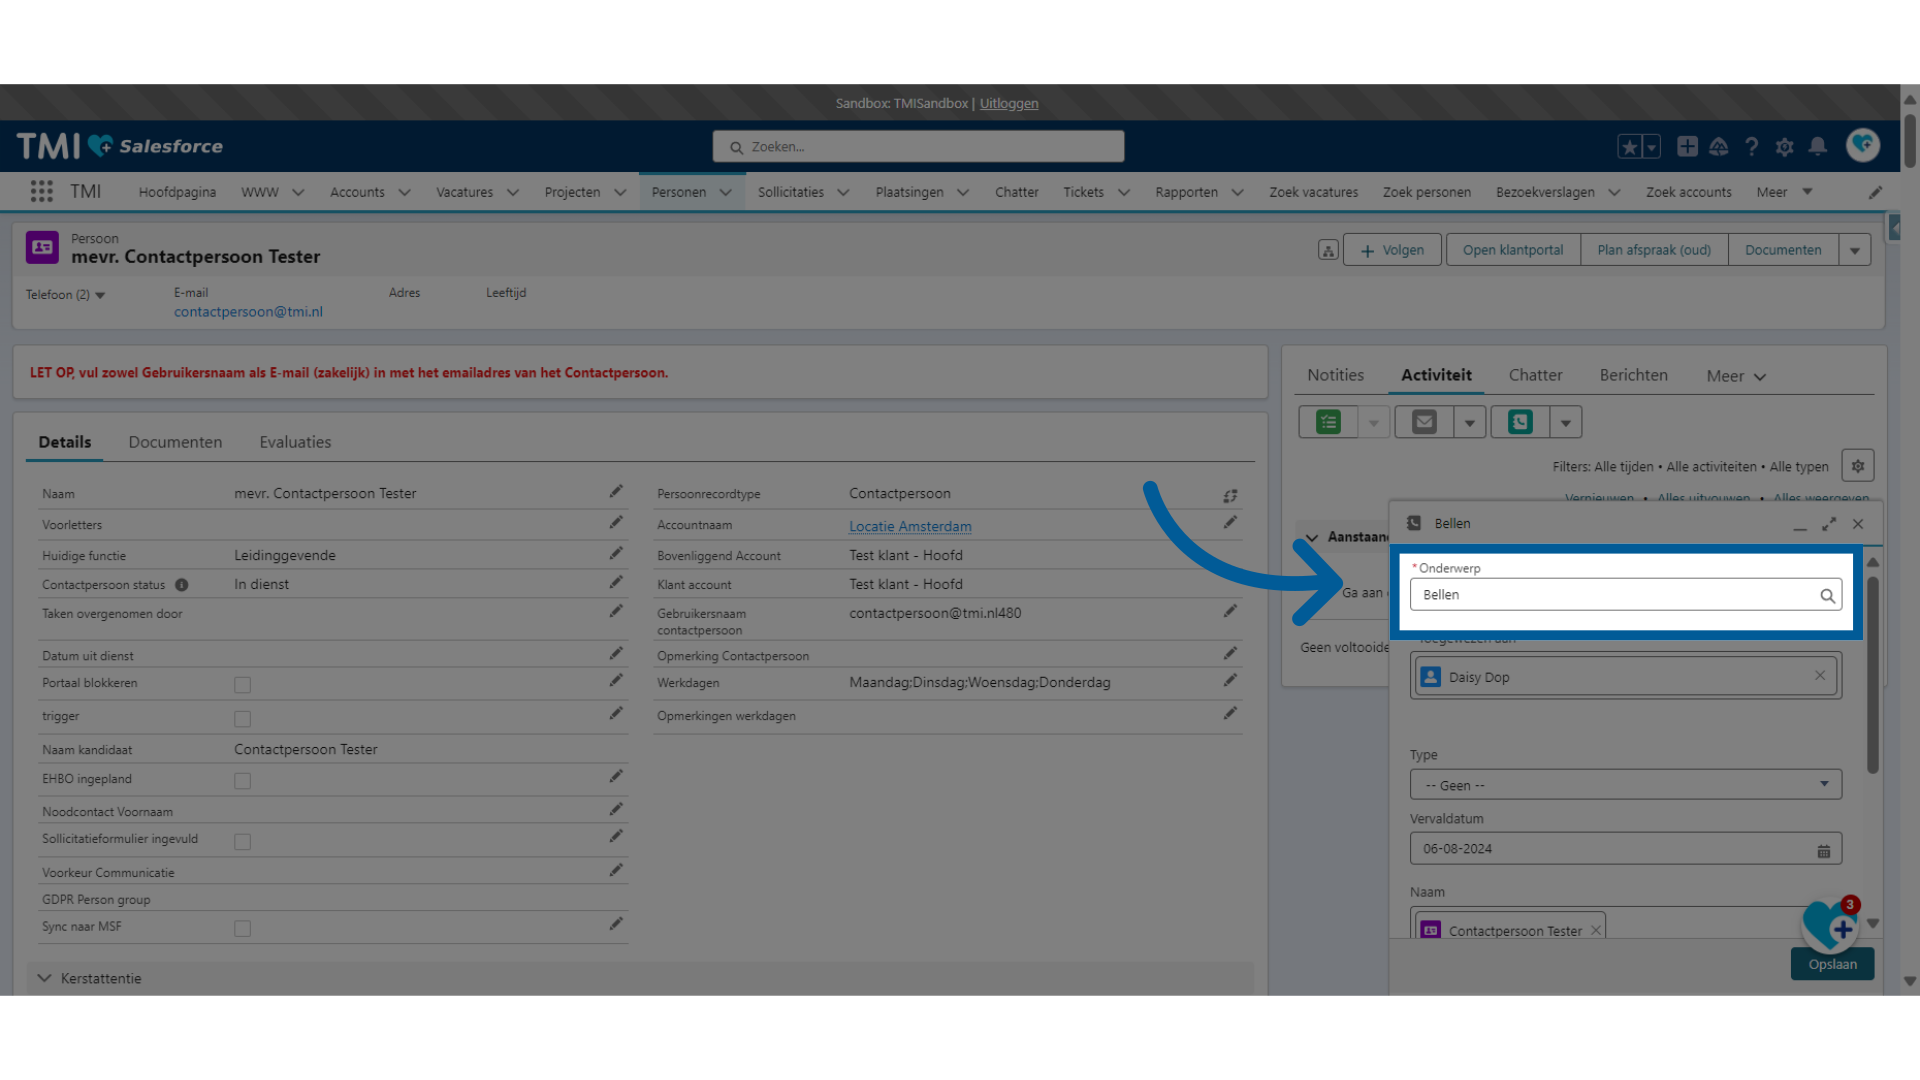Click the email compose icon in activity toolbar
Viewport: 1920px width, 1080px height.
[x=1424, y=422]
